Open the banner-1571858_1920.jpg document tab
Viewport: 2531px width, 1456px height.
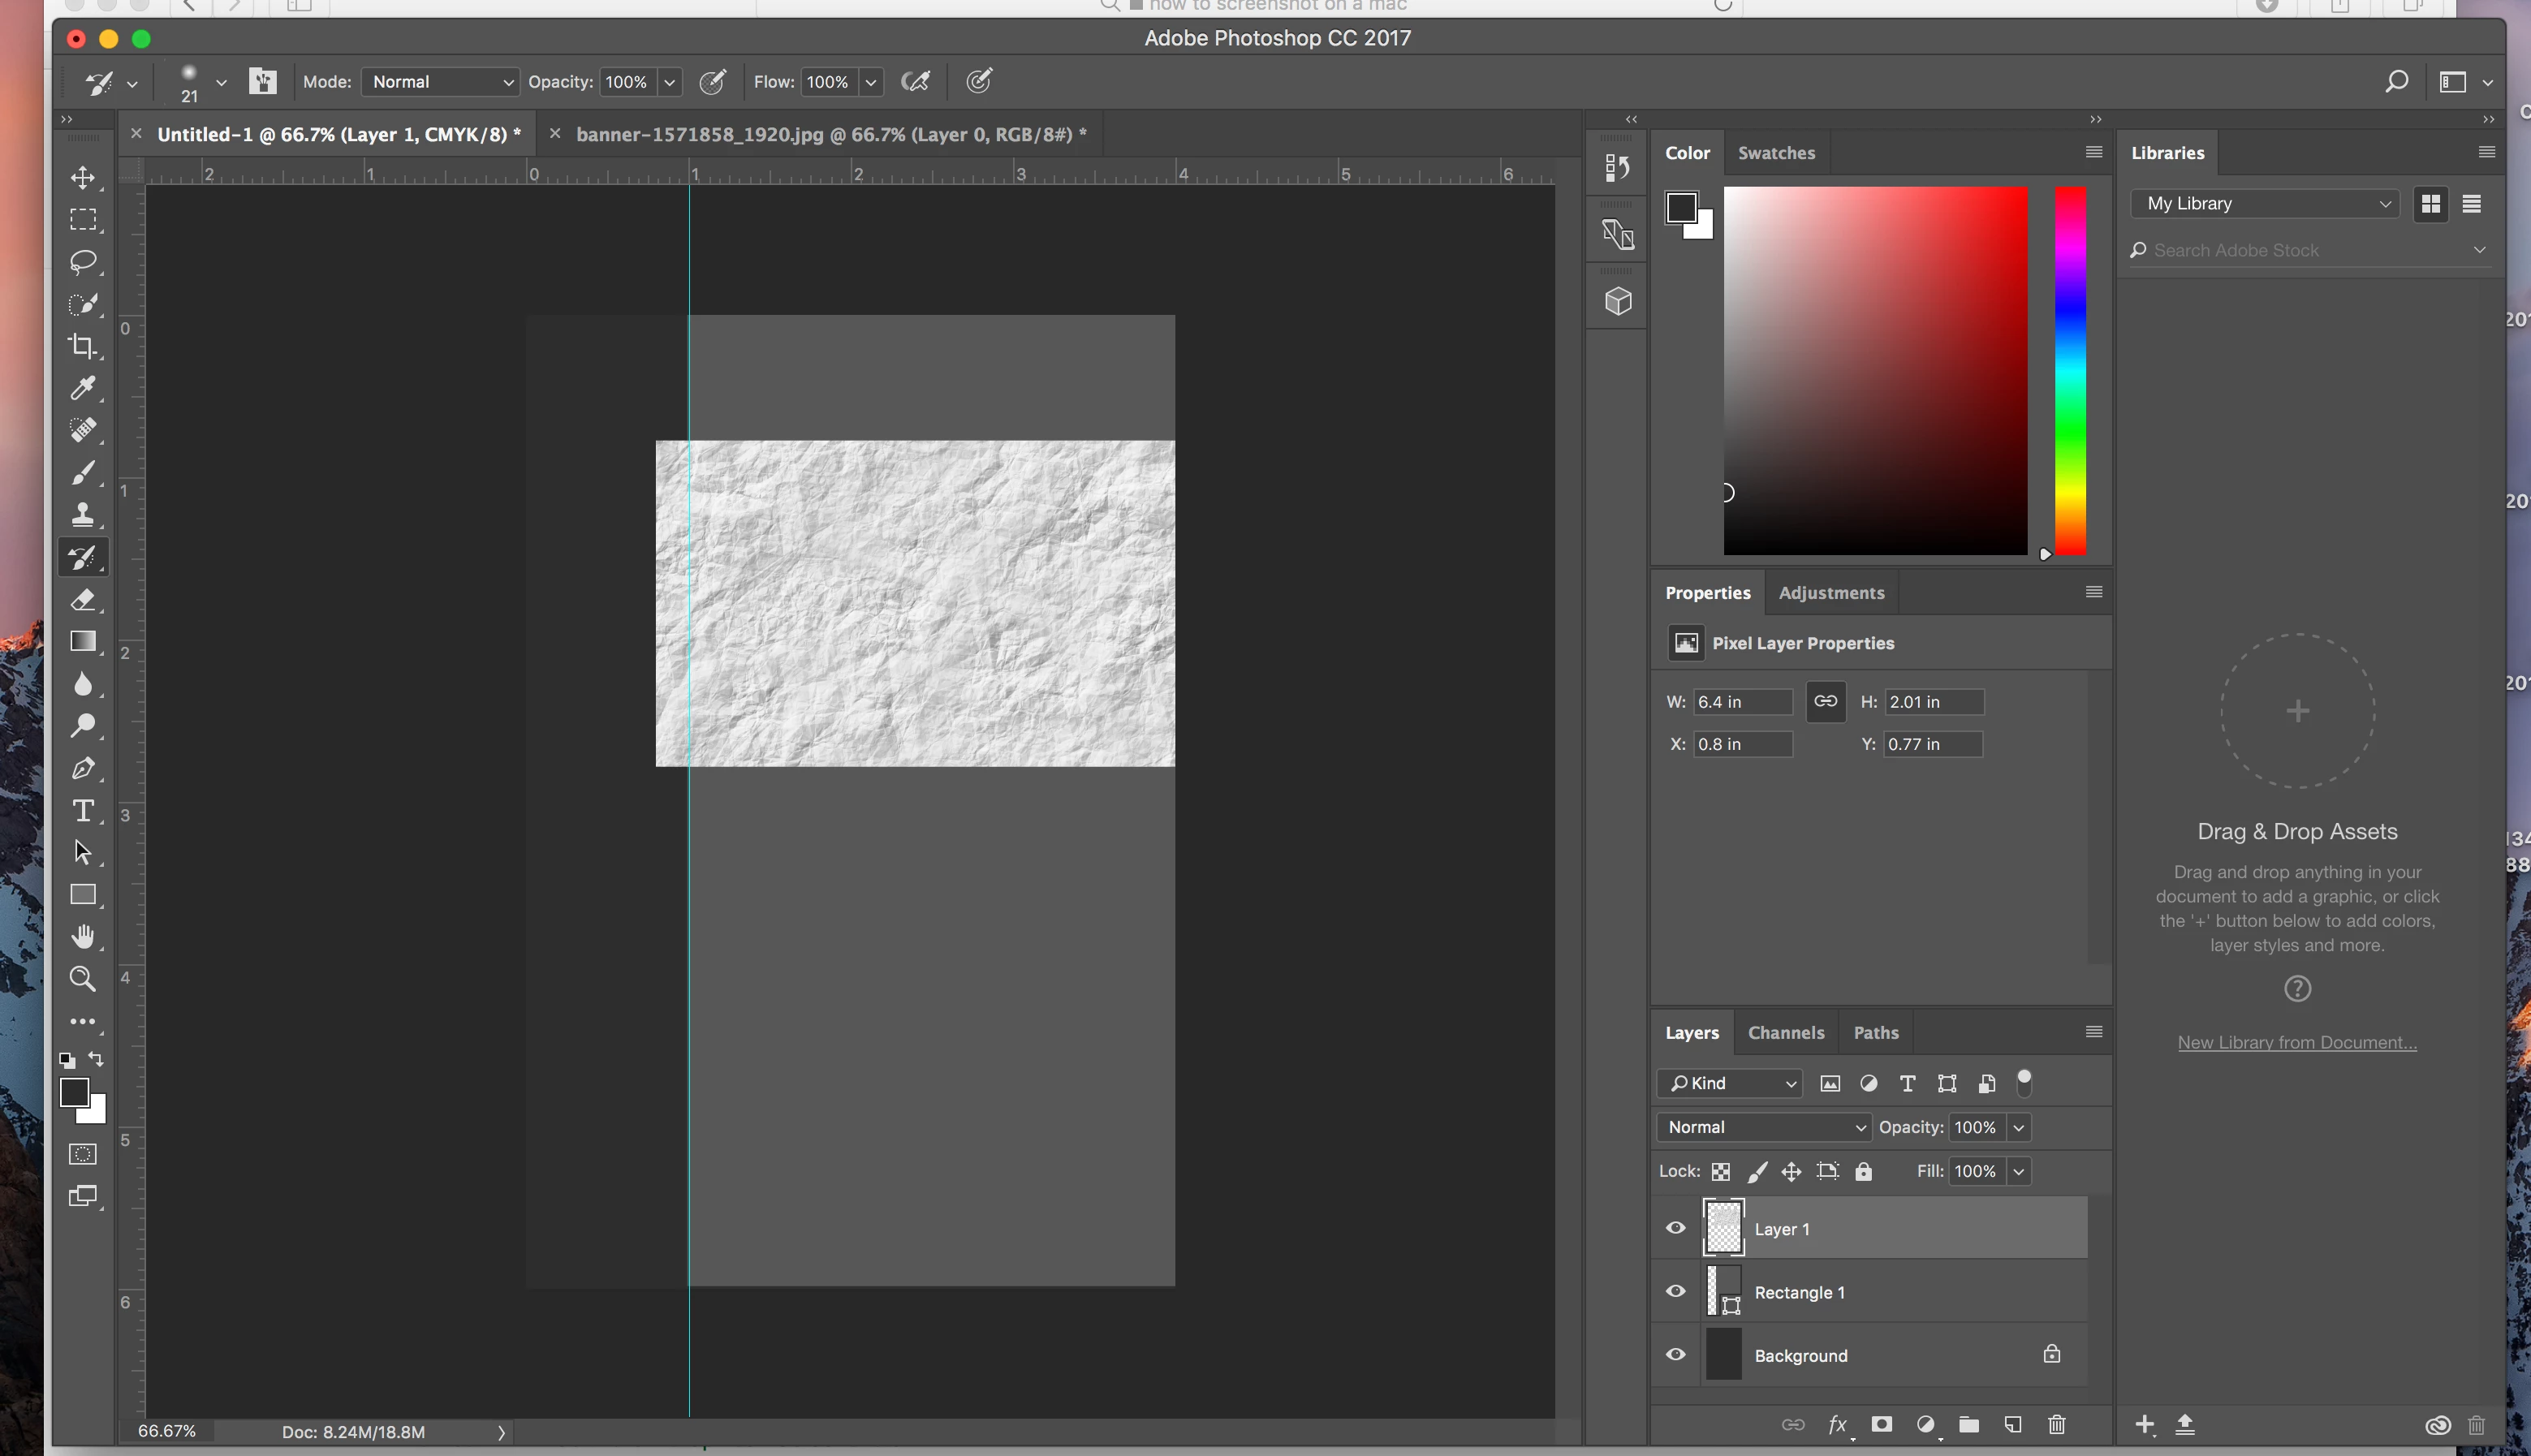pos(830,135)
